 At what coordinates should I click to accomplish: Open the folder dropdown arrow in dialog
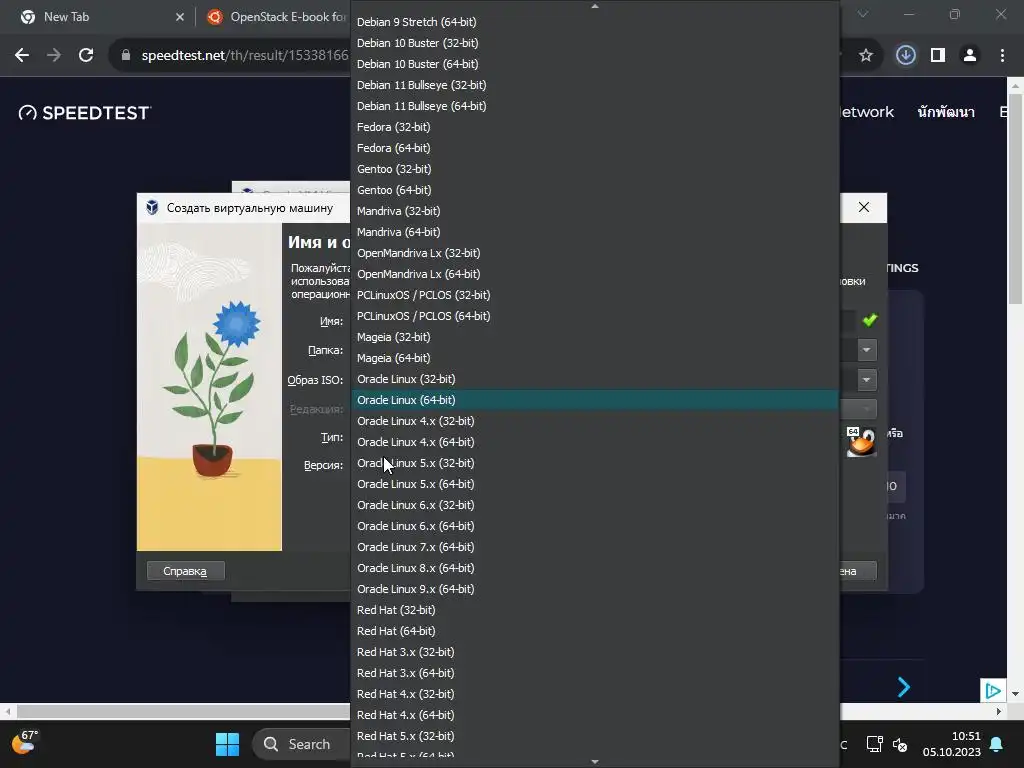pyautogui.click(x=866, y=350)
